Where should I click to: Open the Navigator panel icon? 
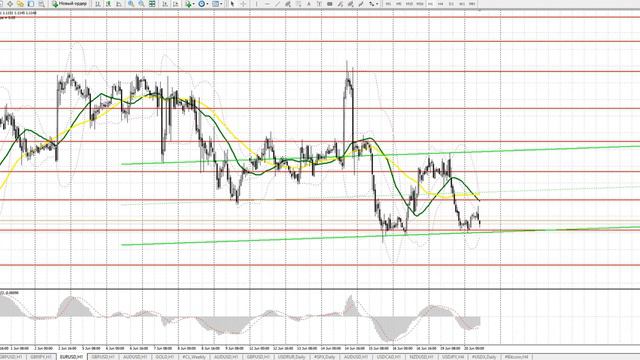point(20,4)
